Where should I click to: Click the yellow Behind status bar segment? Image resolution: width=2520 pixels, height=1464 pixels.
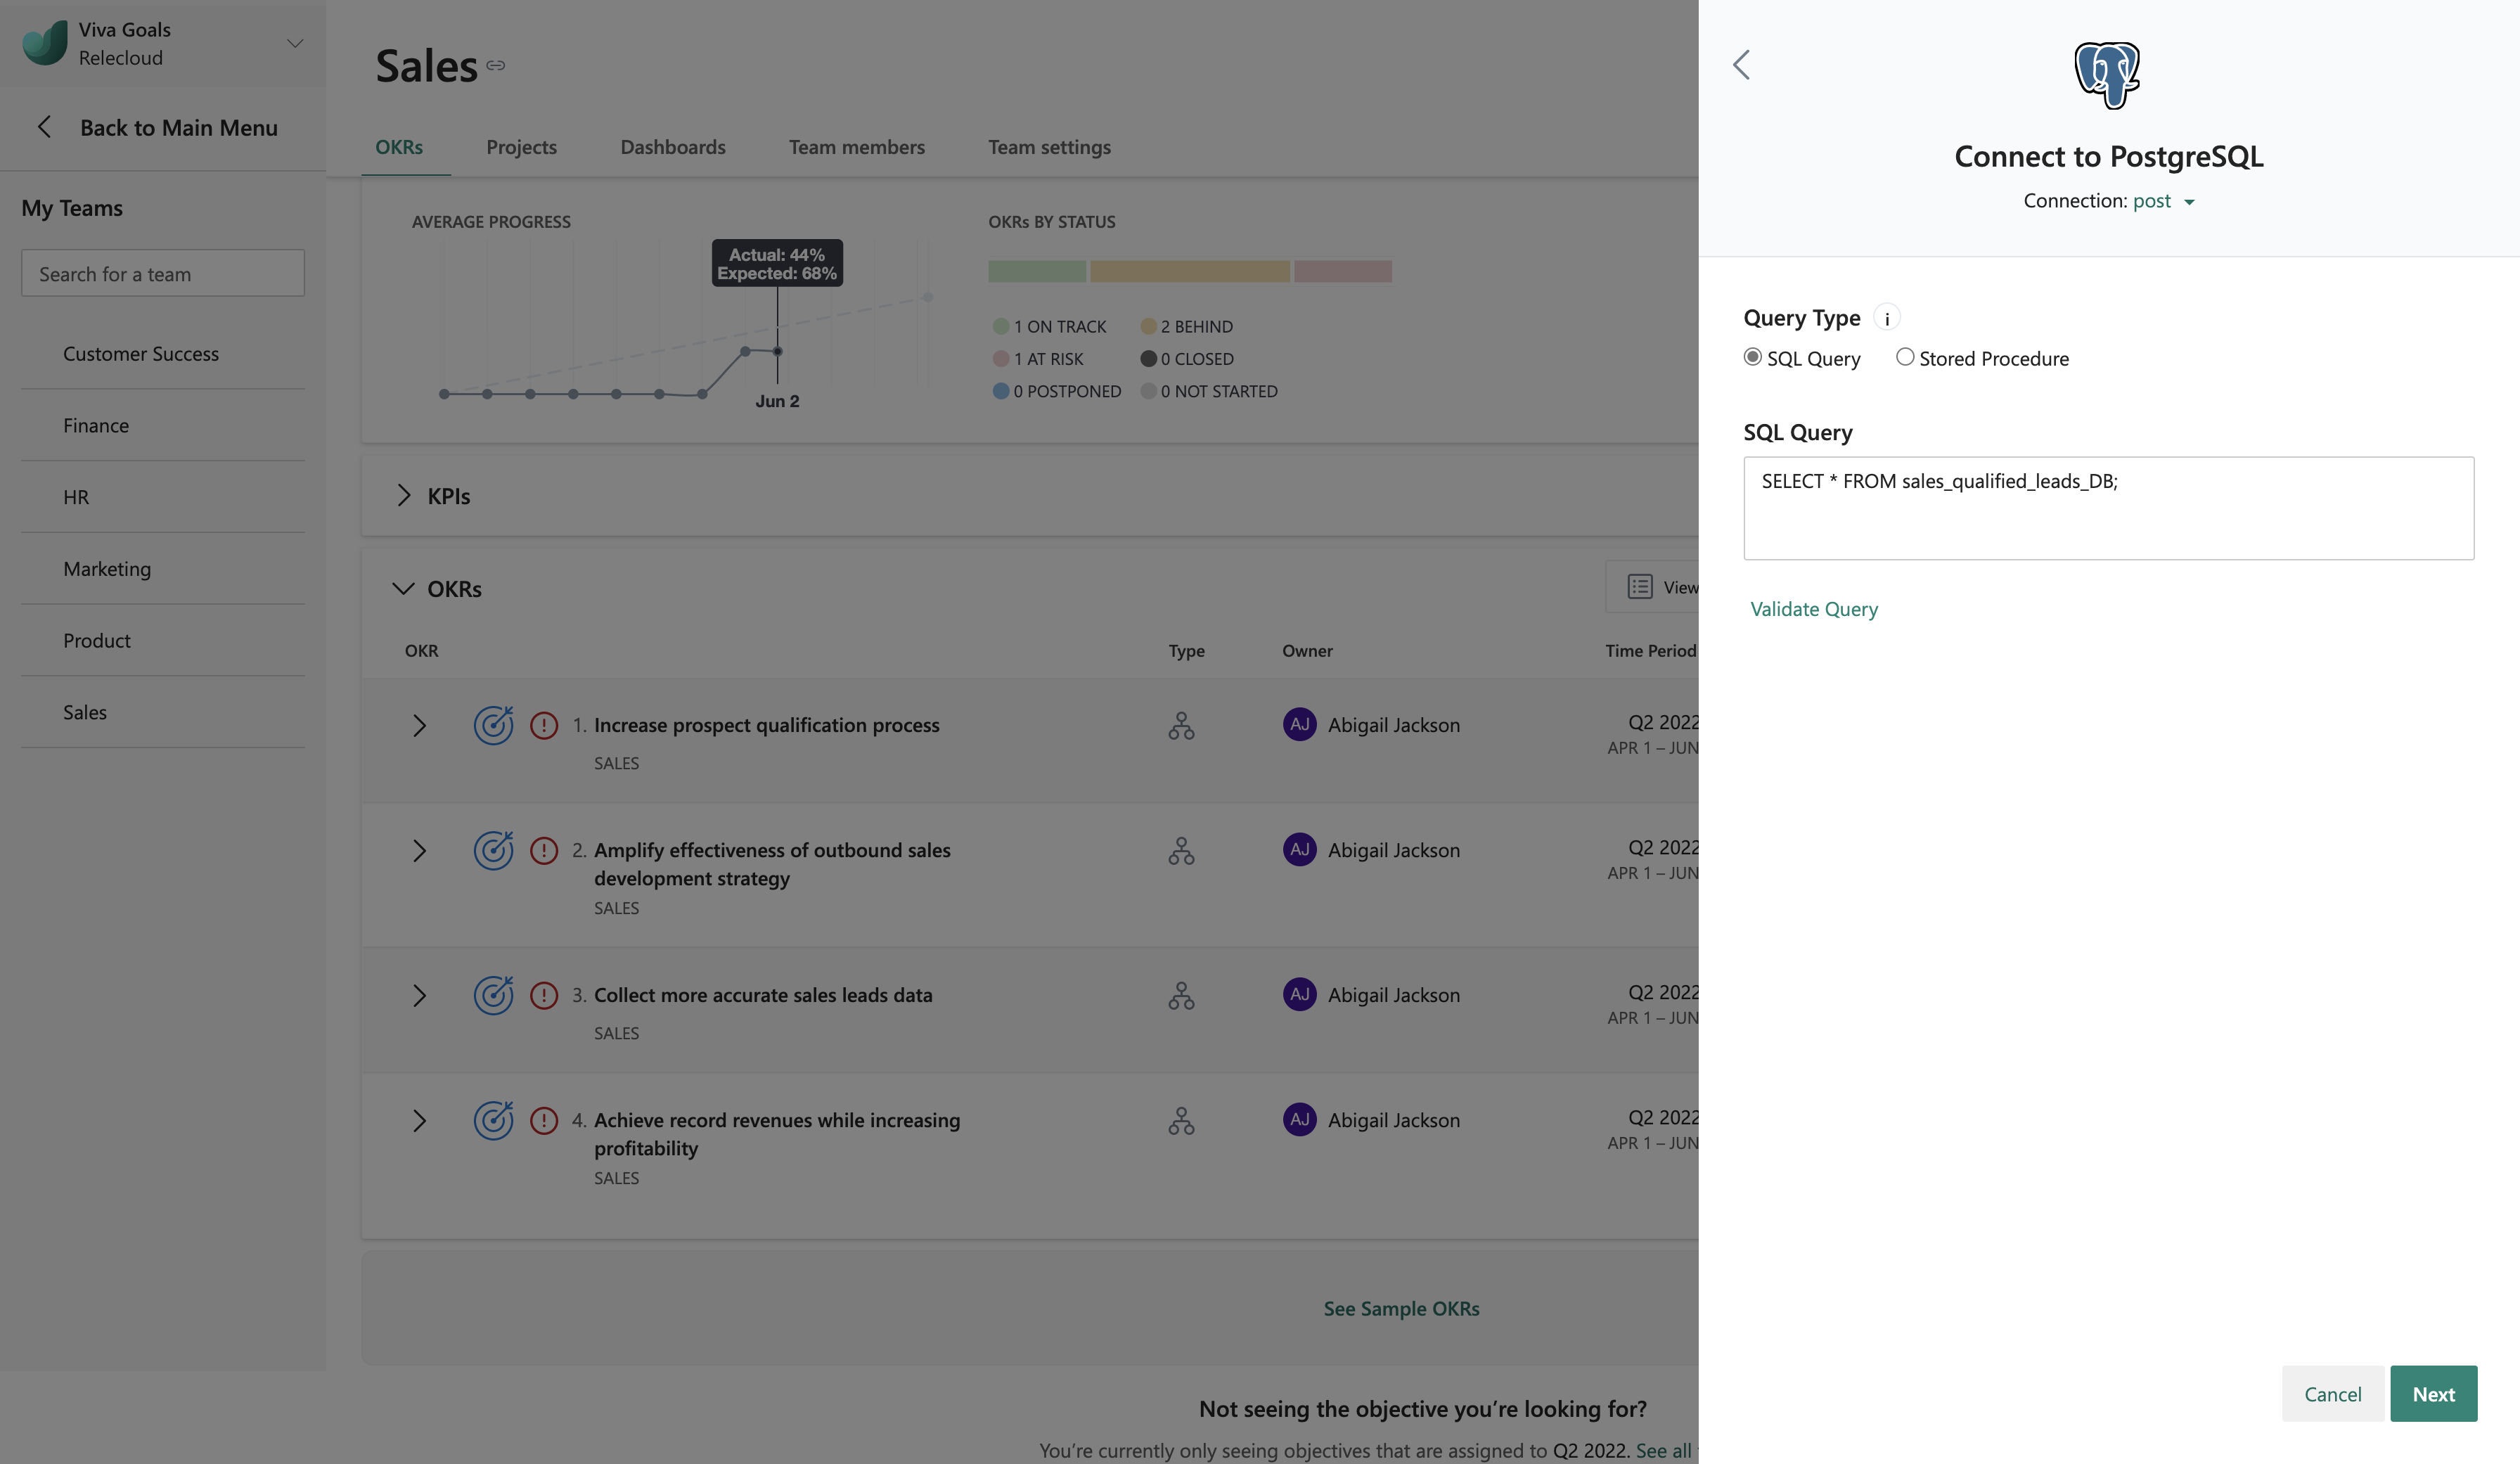[x=1189, y=271]
